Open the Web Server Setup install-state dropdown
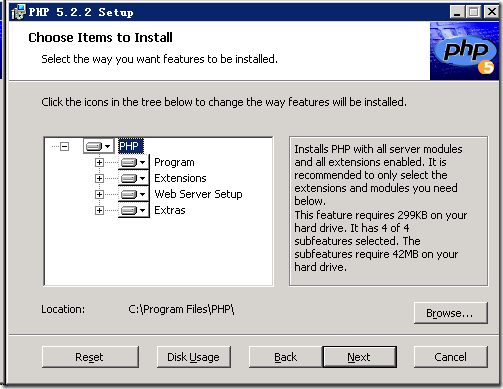Screen dimensions: 503x389 coord(134,194)
